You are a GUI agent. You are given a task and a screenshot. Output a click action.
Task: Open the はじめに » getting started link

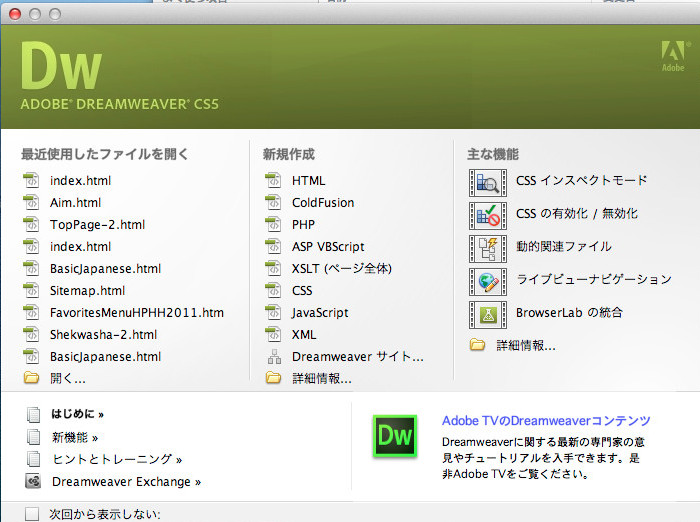tap(77, 414)
